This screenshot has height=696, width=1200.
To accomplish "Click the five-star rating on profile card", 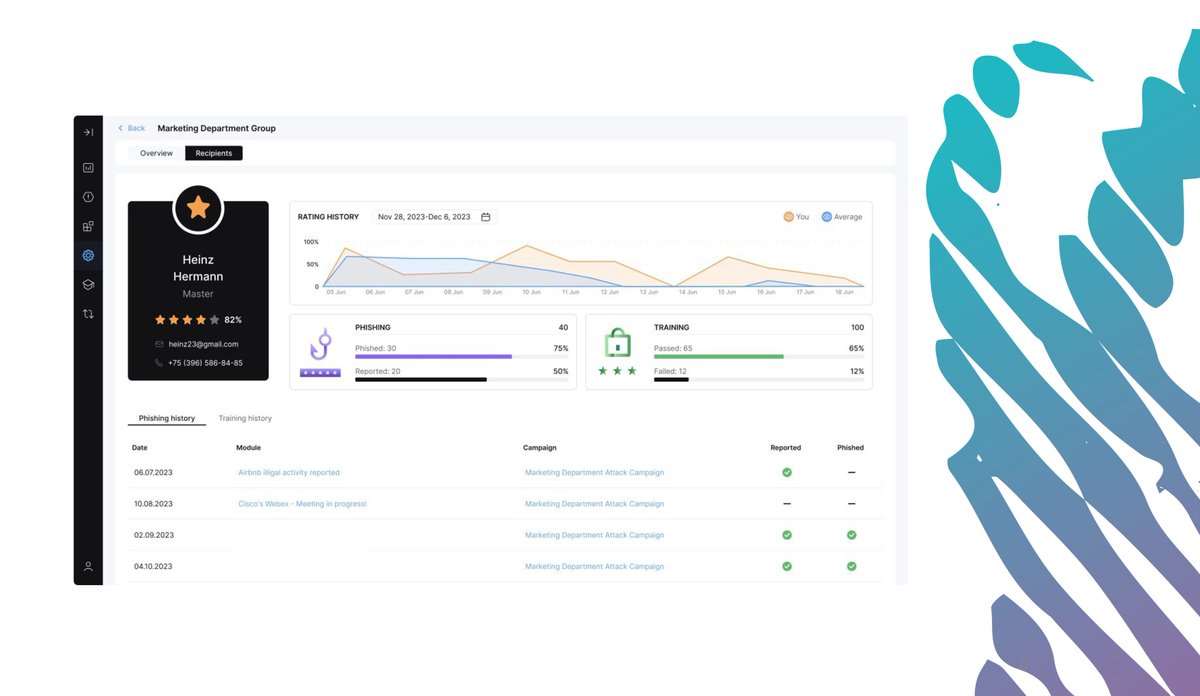I will tap(187, 320).
